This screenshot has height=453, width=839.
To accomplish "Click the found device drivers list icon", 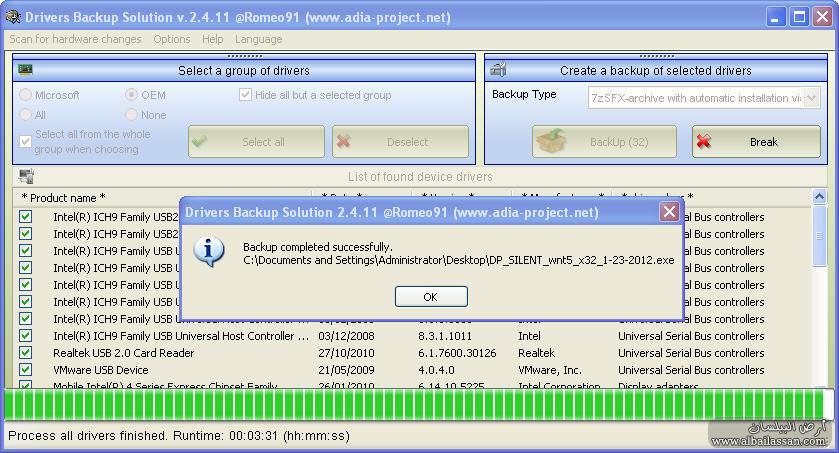I will pyautogui.click(x=26, y=176).
